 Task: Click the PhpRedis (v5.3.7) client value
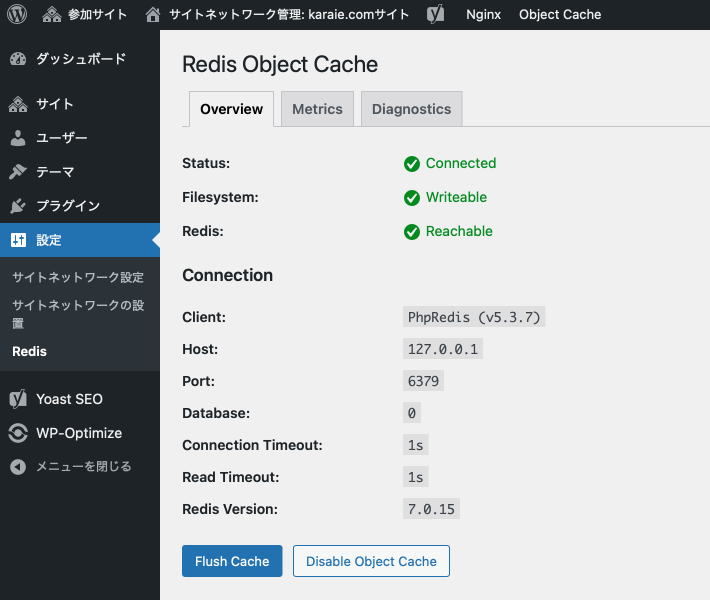(x=474, y=317)
